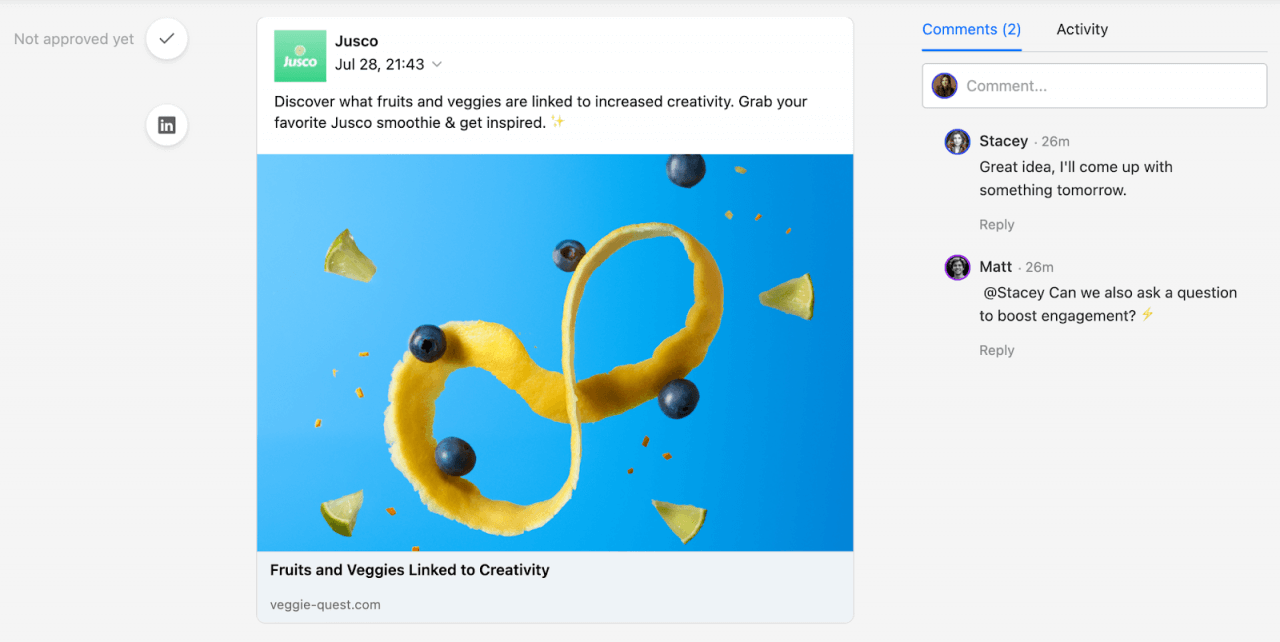Open the Comments (2) tab

click(x=971, y=30)
